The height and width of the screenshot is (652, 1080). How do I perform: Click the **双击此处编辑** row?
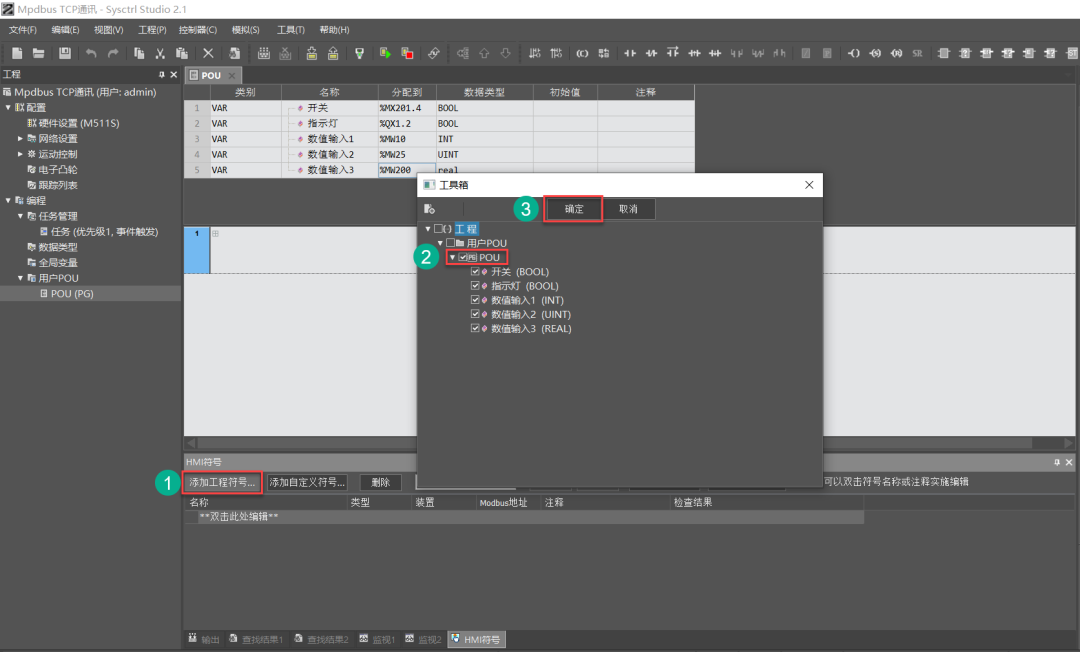click(523, 516)
